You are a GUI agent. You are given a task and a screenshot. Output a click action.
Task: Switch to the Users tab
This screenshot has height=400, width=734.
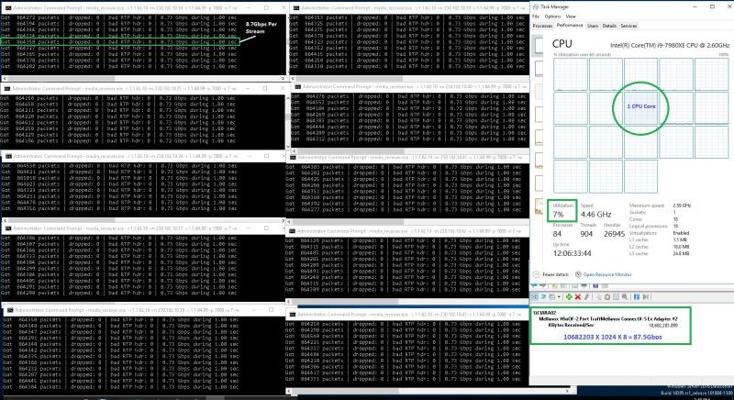pyautogui.click(x=593, y=25)
